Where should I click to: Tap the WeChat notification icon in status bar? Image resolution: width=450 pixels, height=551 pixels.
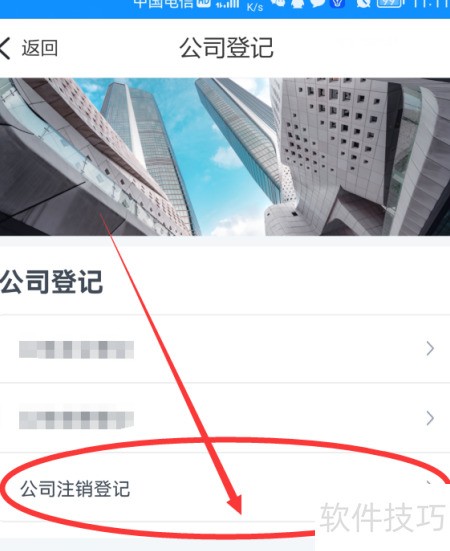tap(278, 3)
